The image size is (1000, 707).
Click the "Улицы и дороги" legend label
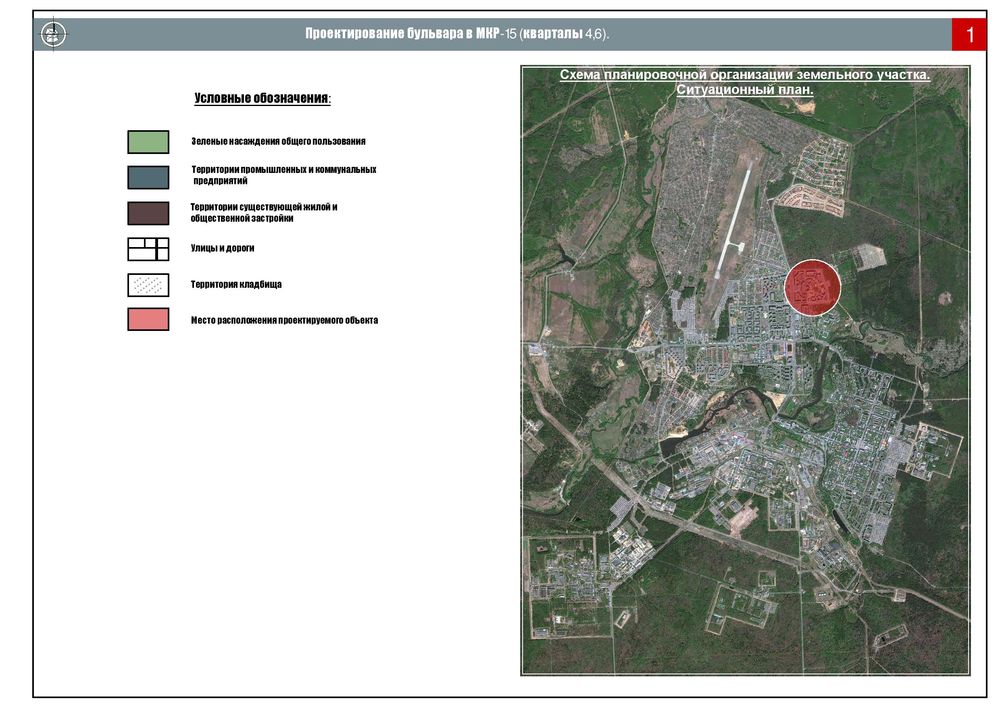[222, 248]
